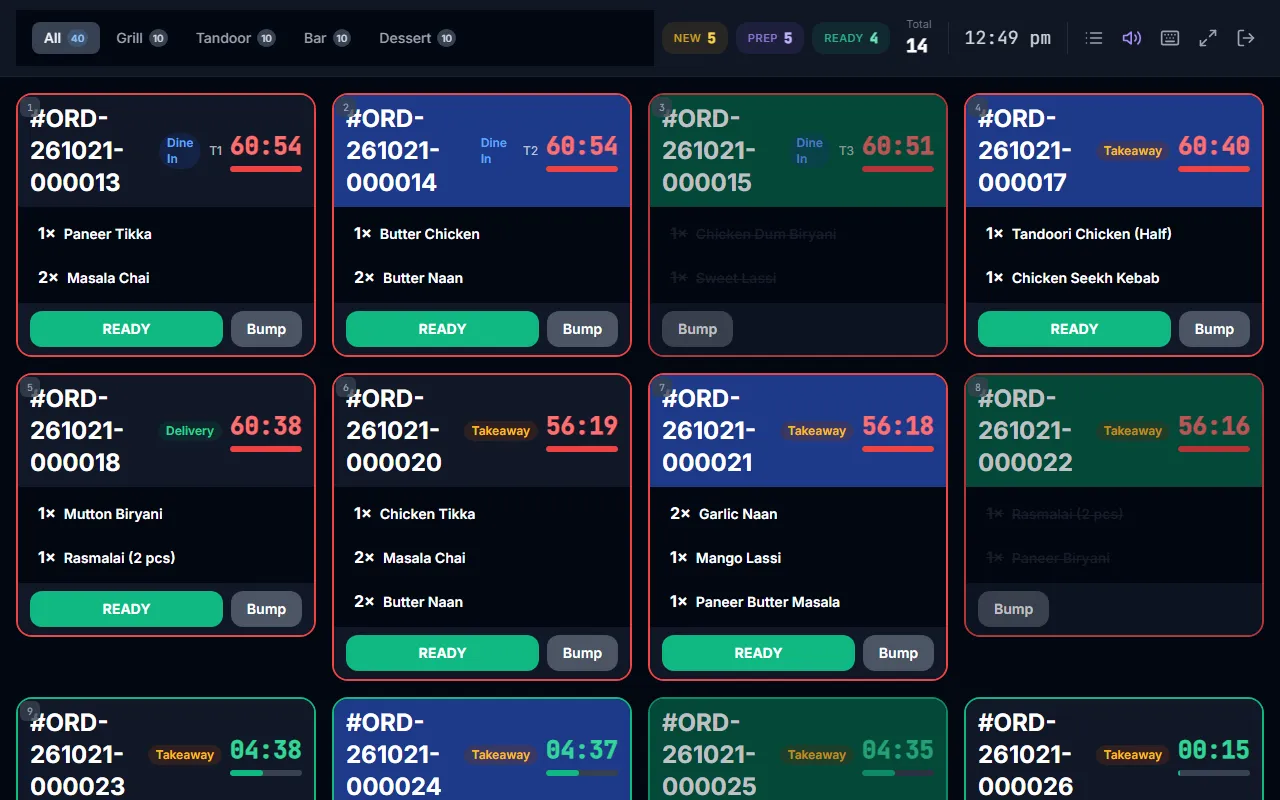Switch to the Grill station tab
The height and width of the screenshot is (800, 1280).
point(142,38)
